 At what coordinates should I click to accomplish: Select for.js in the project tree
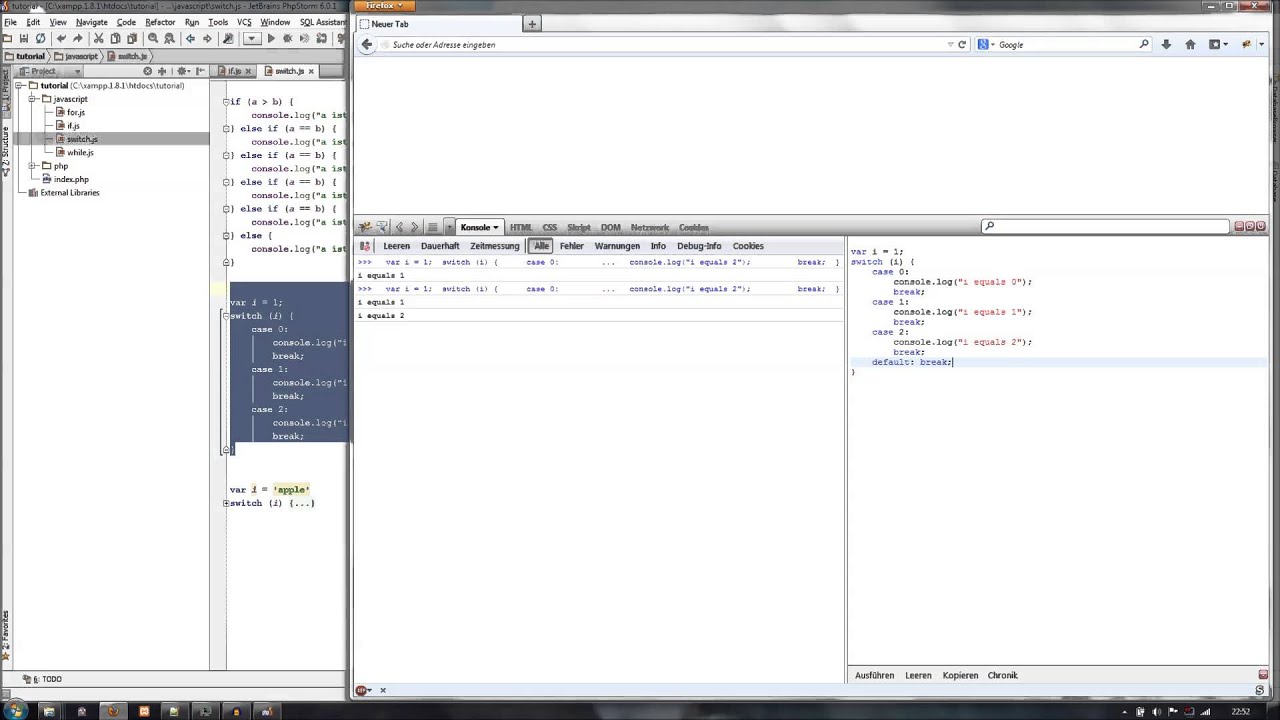(70, 112)
